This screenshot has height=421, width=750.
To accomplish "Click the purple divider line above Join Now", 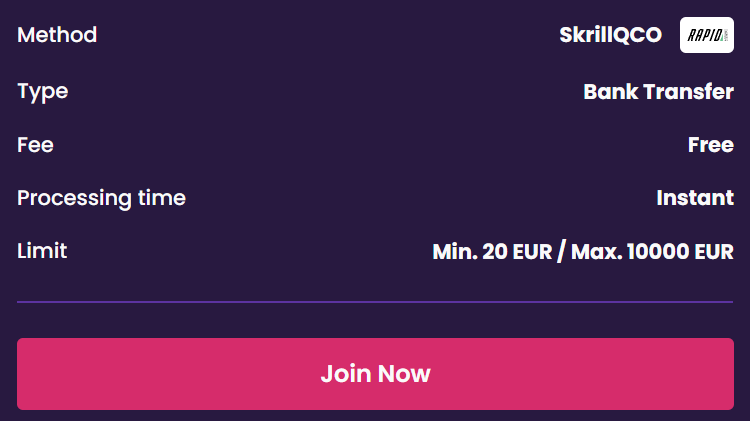I will tap(375, 301).
